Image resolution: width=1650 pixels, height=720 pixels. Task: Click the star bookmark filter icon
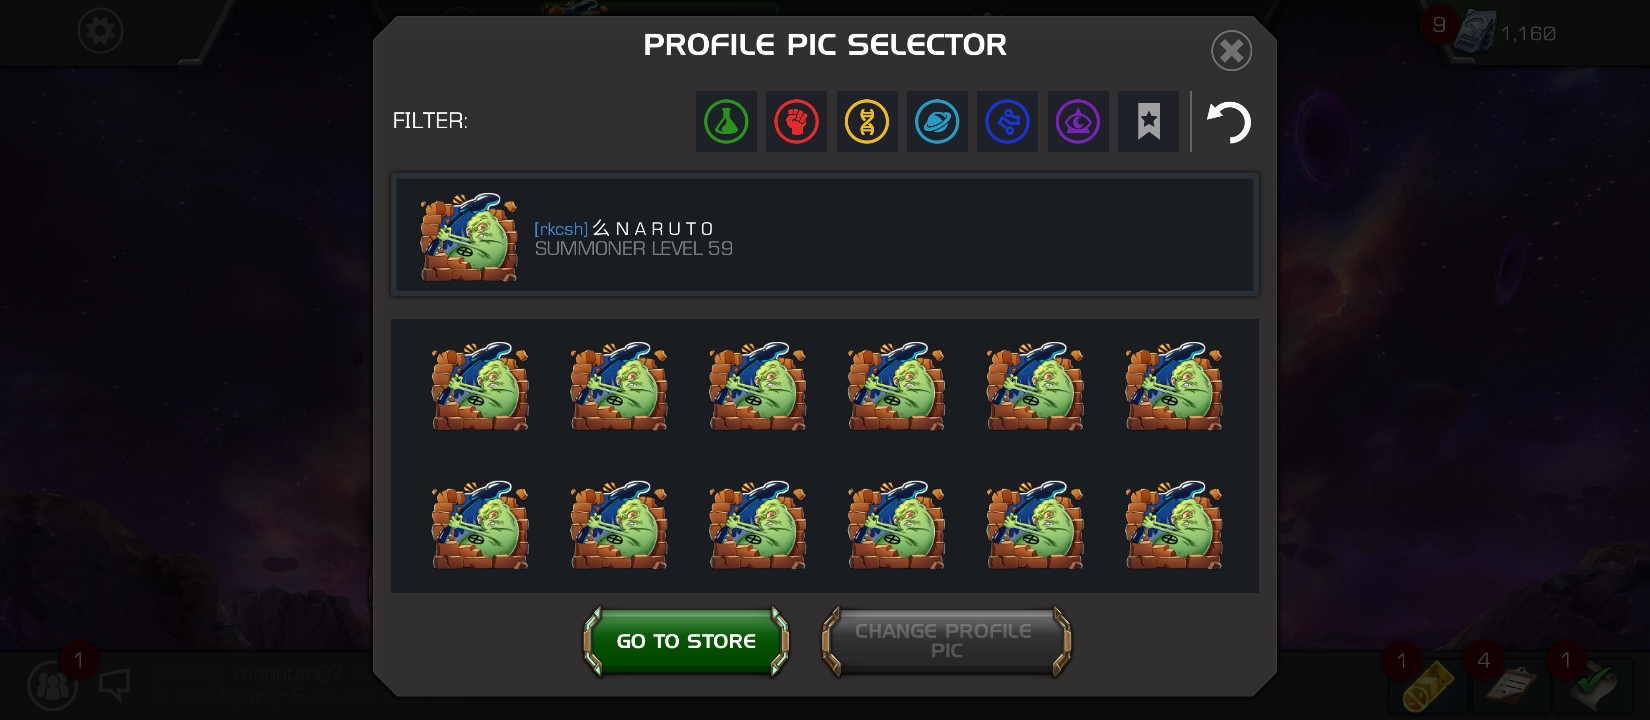point(1148,122)
